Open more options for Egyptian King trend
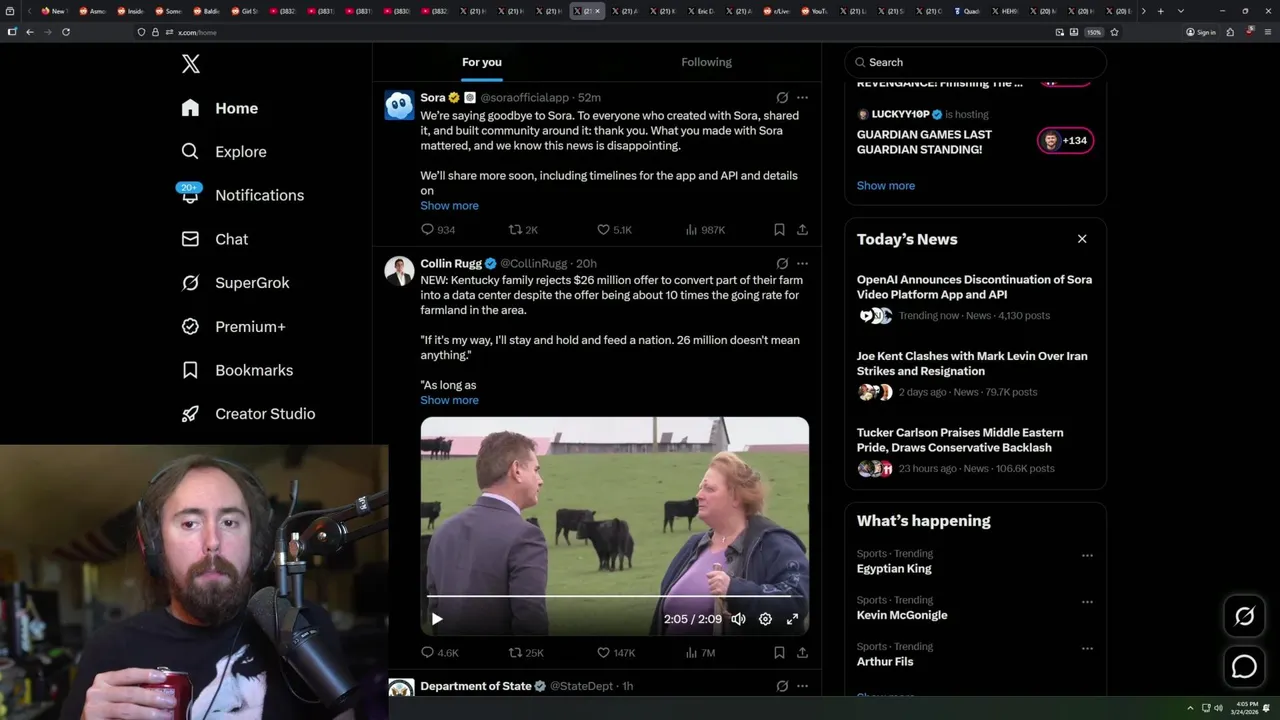The width and height of the screenshot is (1280, 720). pyautogui.click(x=1087, y=556)
